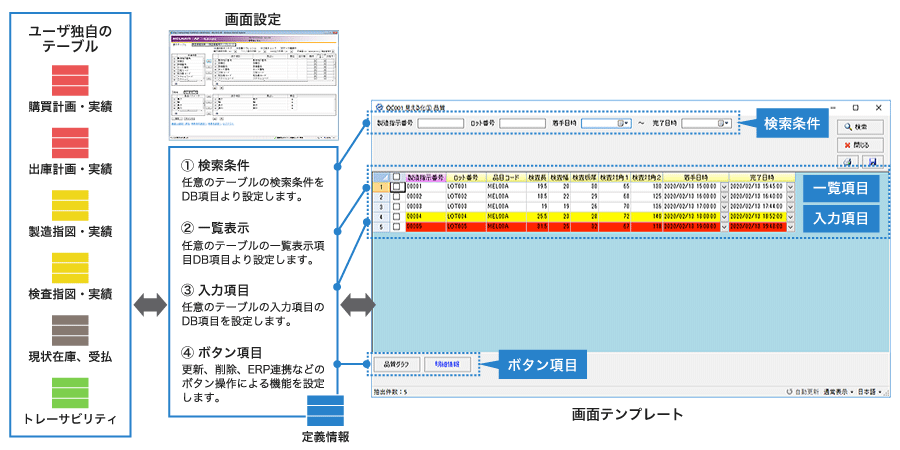Click the 閉じる button with red X
The image size is (900, 450).
tap(861, 144)
